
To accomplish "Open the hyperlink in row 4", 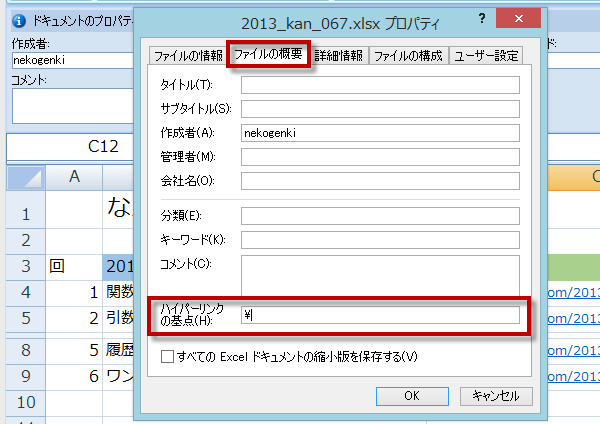I will [x=573, y=293].
